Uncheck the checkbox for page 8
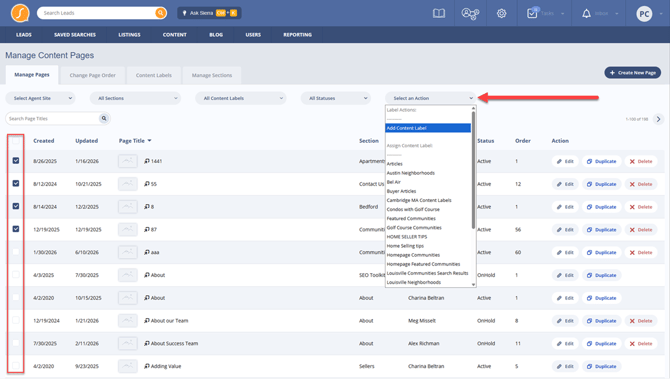 coord(16,206)
